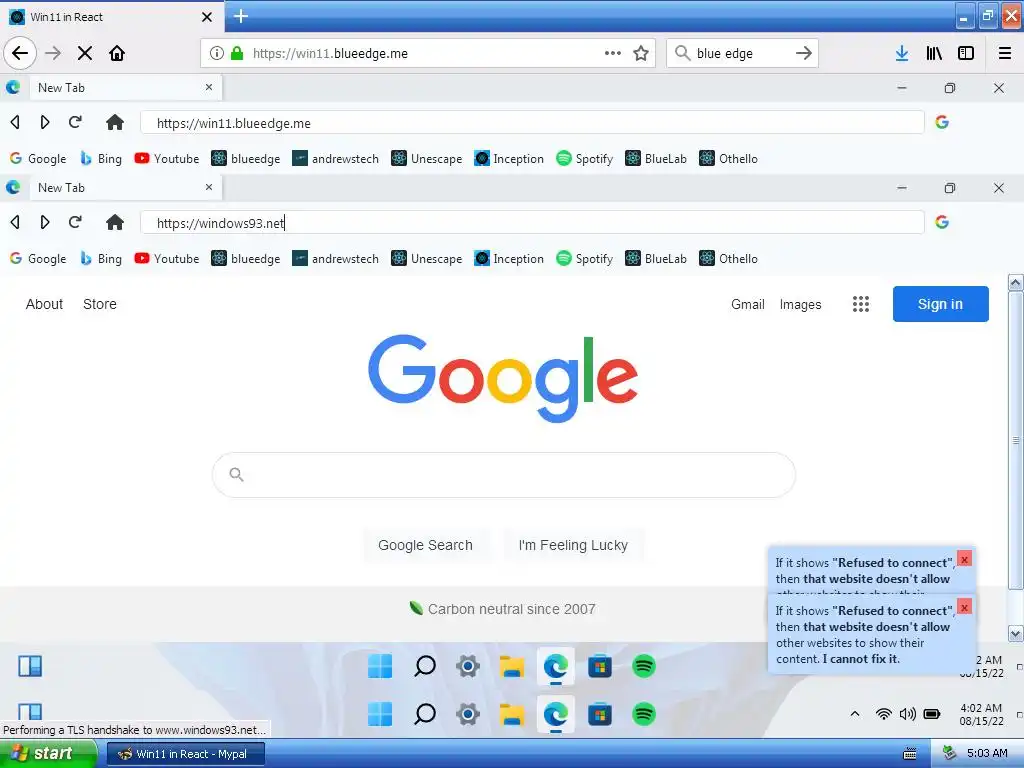Click back in outer Edge window
1024x768 pixels.
15,122
